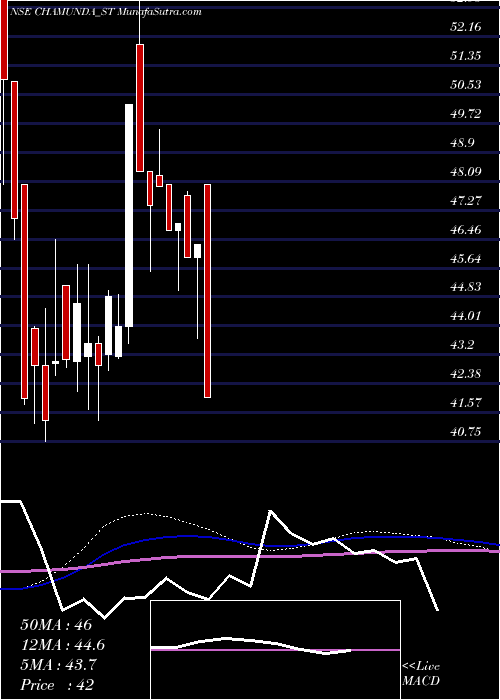Click the NSE CHAMUNDA_ST MunafaSutra.com title

(x=105, y=12)
